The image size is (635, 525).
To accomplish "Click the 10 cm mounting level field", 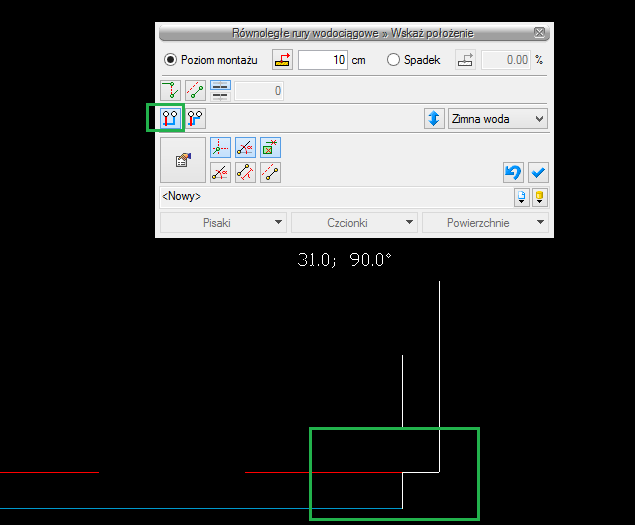I will 323,60.
